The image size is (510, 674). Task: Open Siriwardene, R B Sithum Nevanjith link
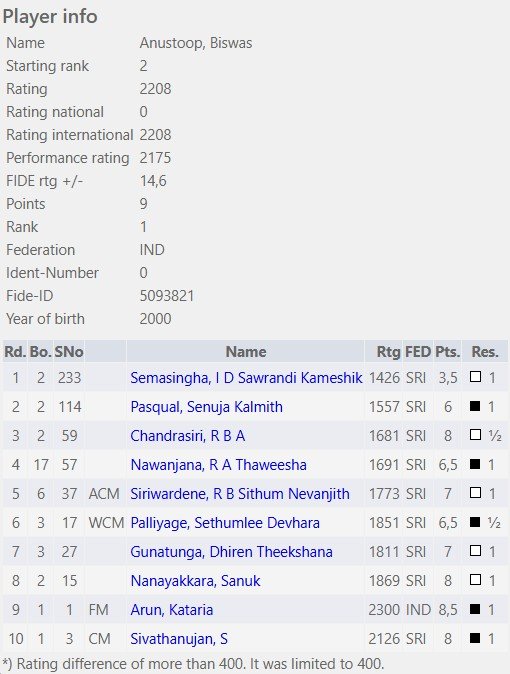[x=240, y=494]
